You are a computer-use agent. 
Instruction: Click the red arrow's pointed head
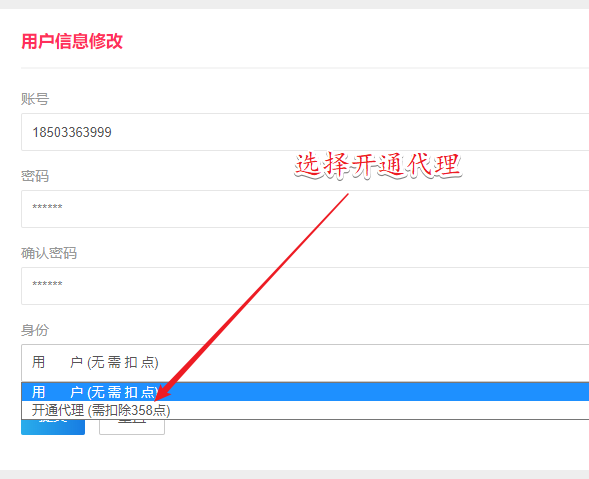pos(161,393)
